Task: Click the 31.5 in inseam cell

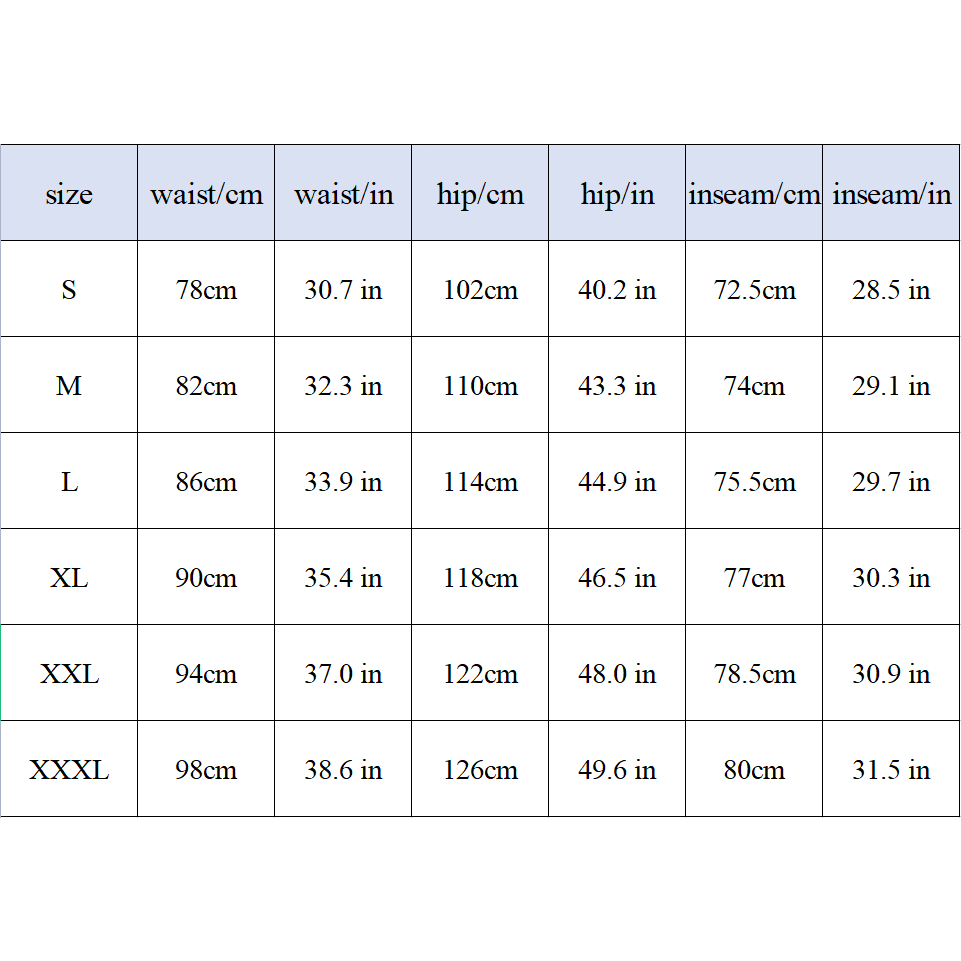Action: click(x=891, y=769)
